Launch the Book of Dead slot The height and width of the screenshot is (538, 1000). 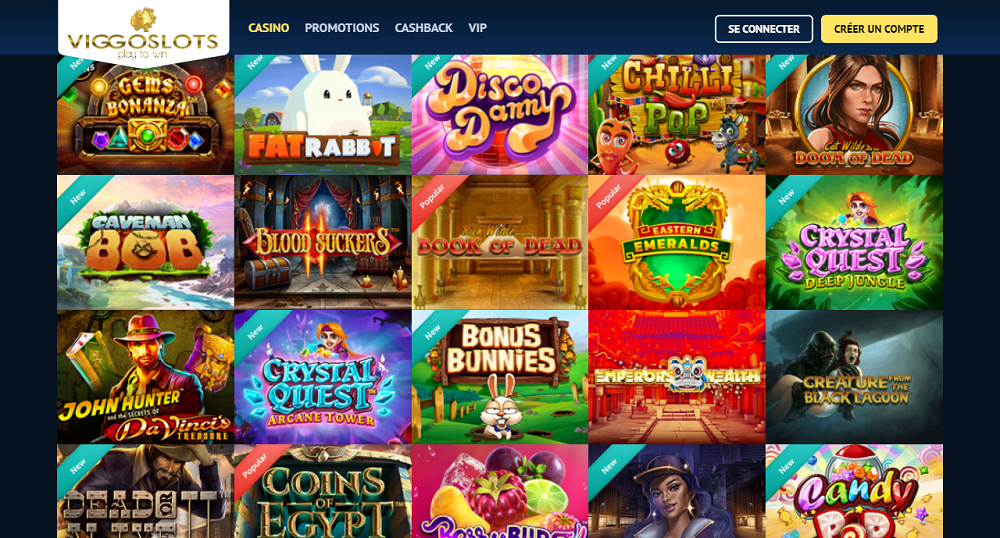click(500, 243)
